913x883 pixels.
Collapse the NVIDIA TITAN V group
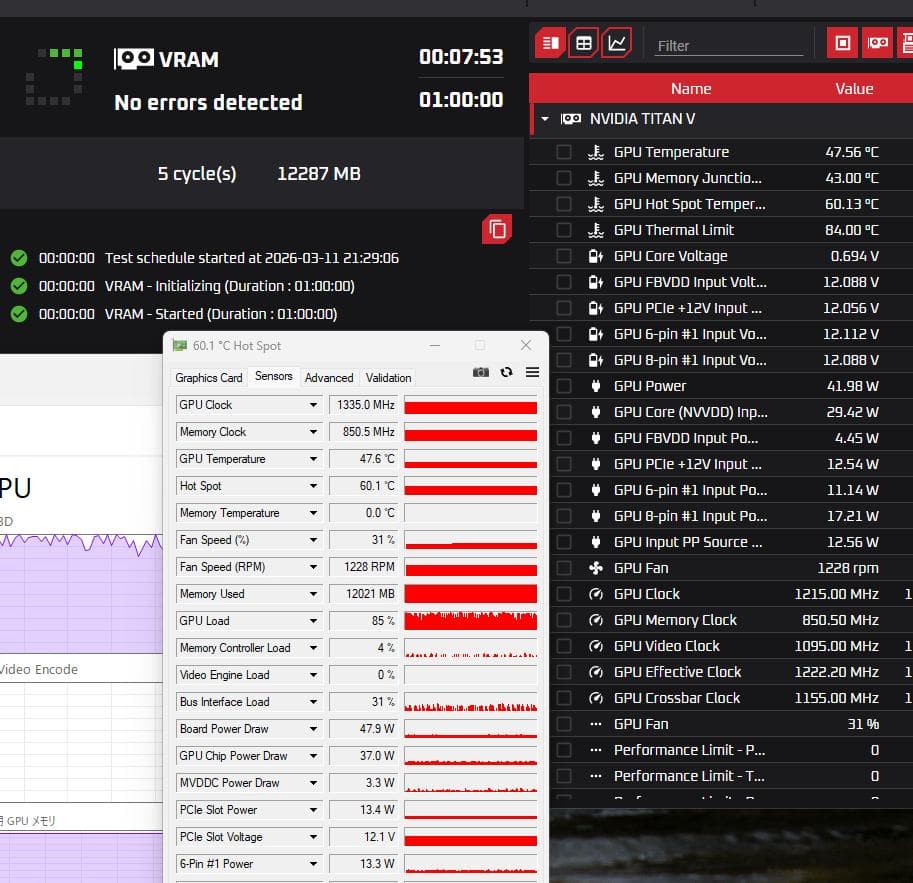pos(545,119)
